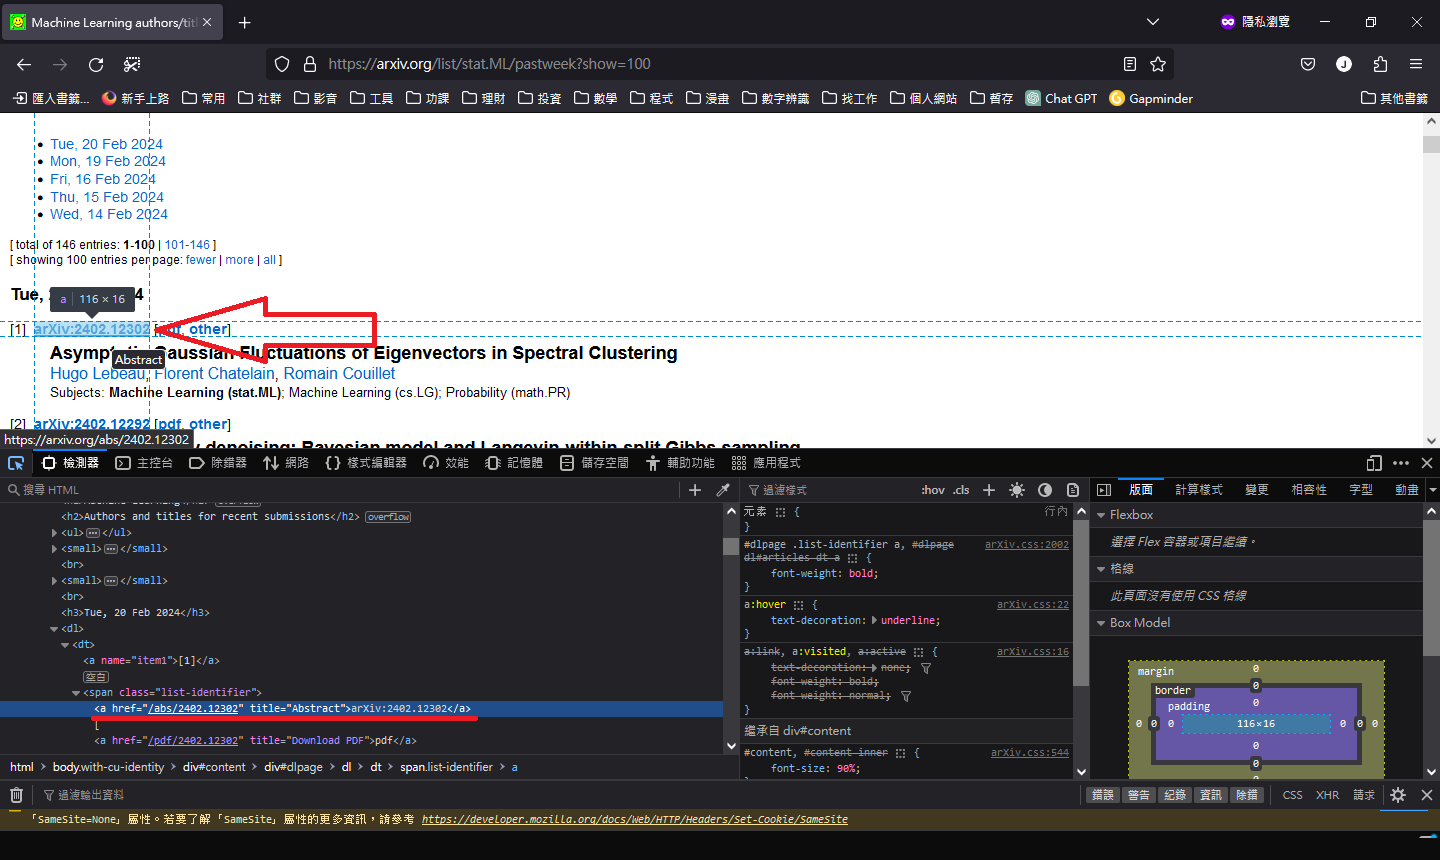Open the Chat GPT bookmark
This screenshot has height=860, width=1440.
click(x=1061, y=98)
